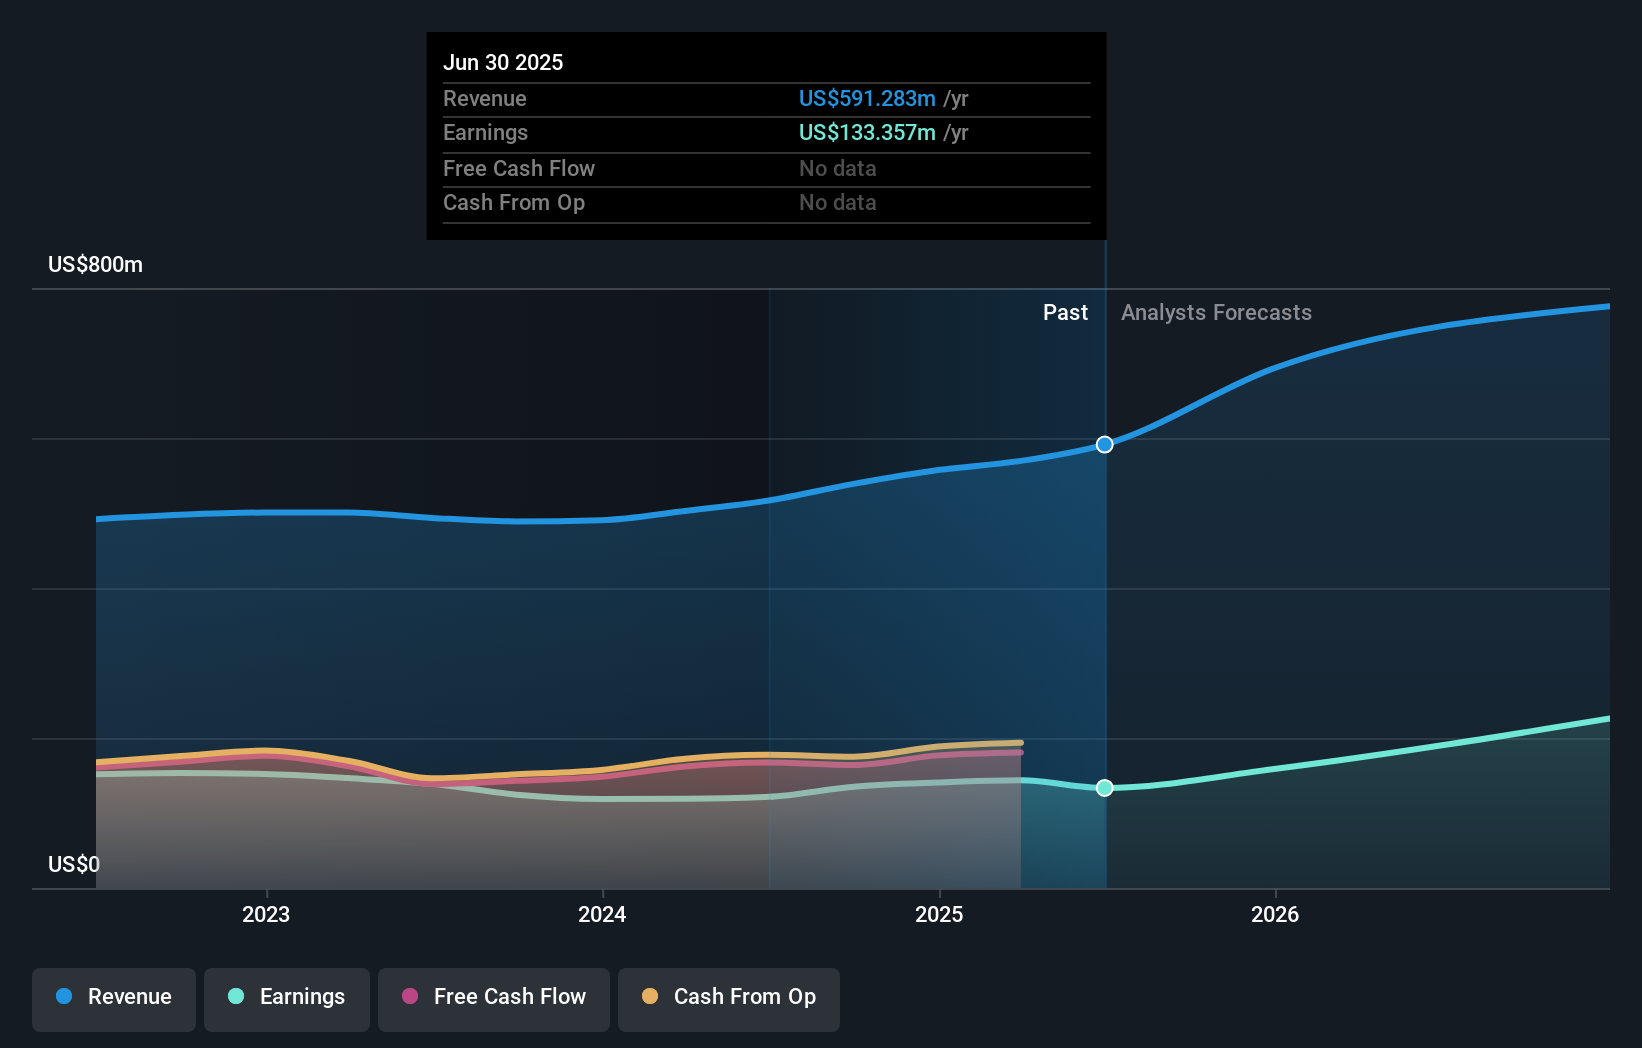Toggle the Revenue series visibility

point(113,997)
